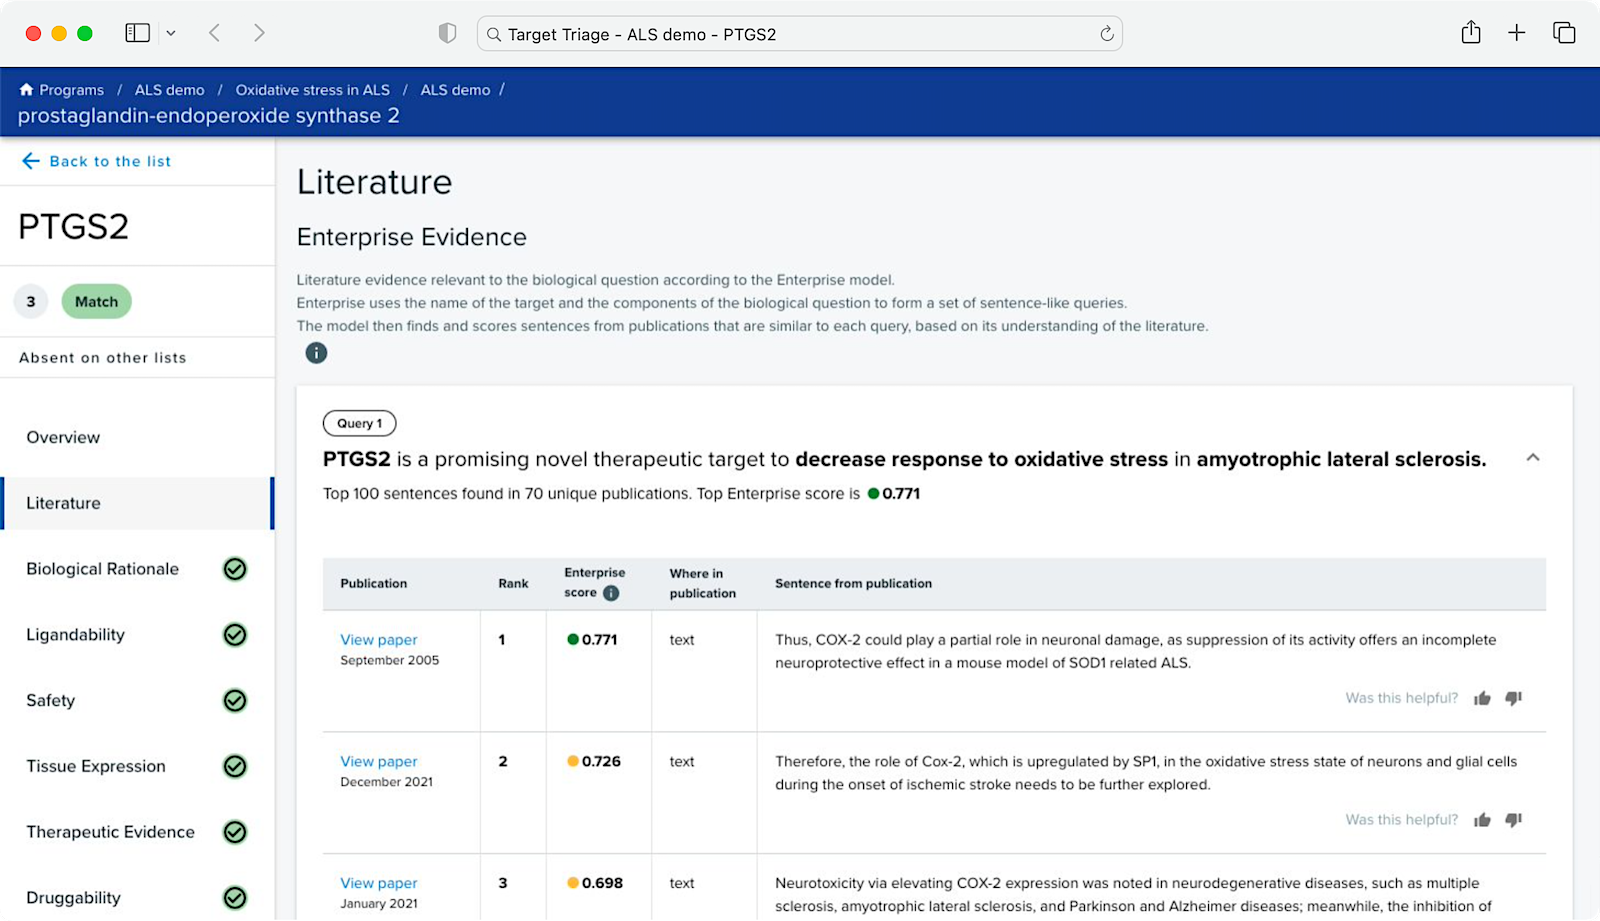Go back with the browser back arrow
Image resolution: width=1600 pixels, height=921 pixels.
(214, 33)
